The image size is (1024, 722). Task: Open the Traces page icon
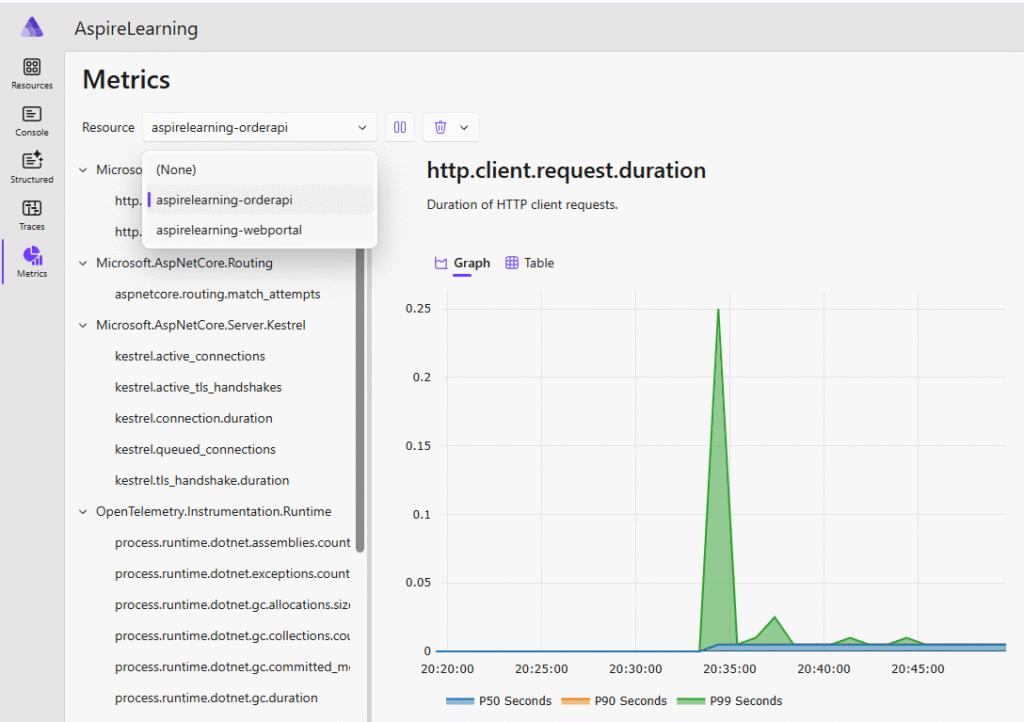coord(31,208)
